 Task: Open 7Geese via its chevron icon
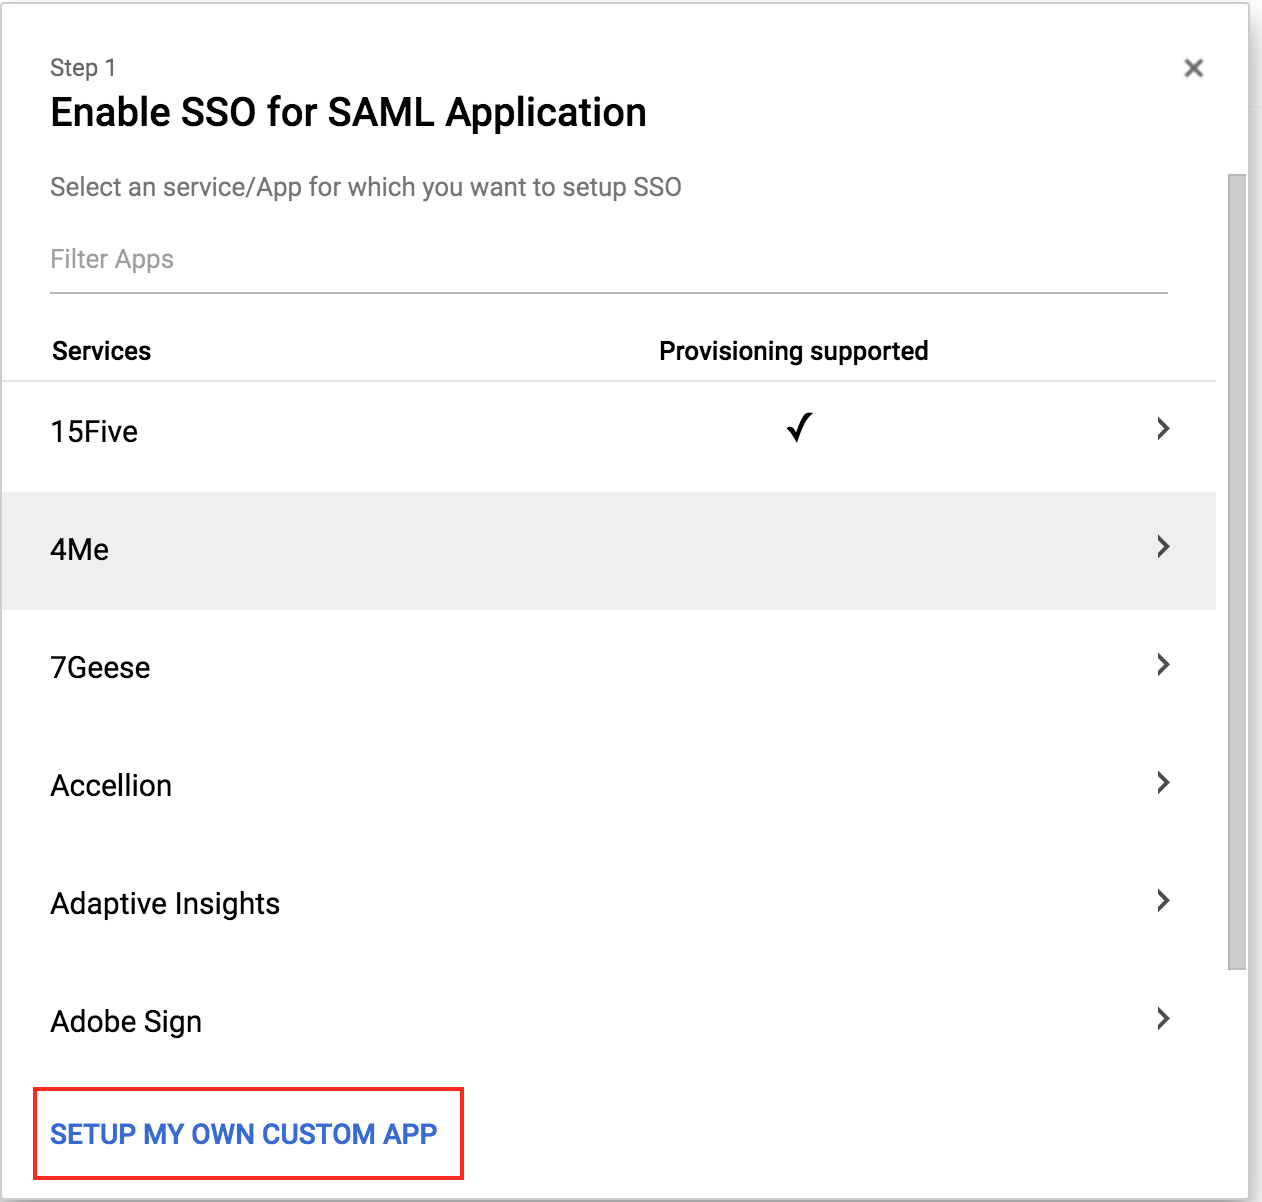[1162, 665]
